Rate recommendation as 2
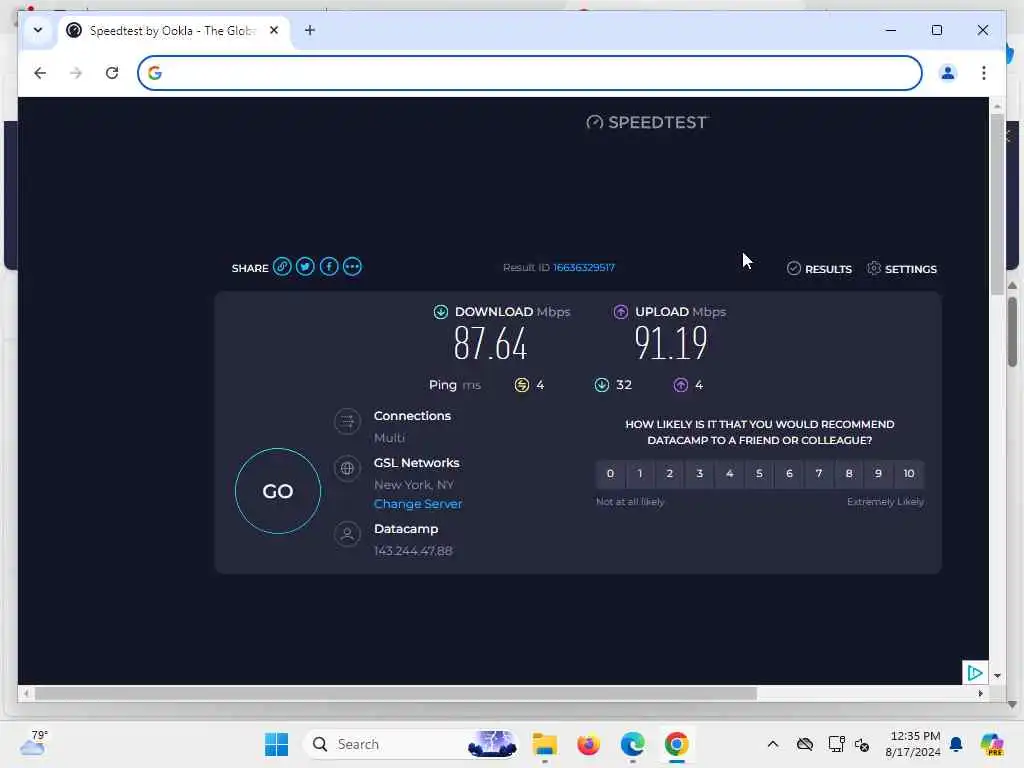Screen dimensions: 1024x768 (x=669, y=473)
